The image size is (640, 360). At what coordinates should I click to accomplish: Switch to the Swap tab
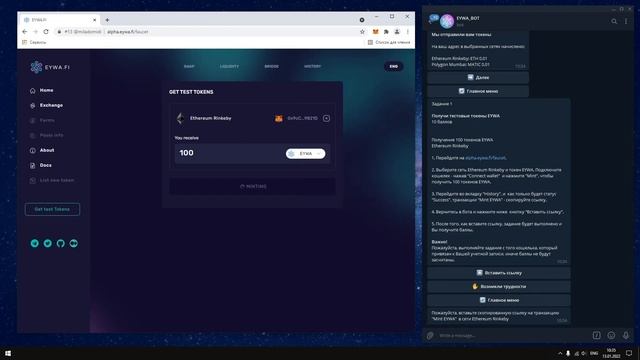[x=189, y=66]
